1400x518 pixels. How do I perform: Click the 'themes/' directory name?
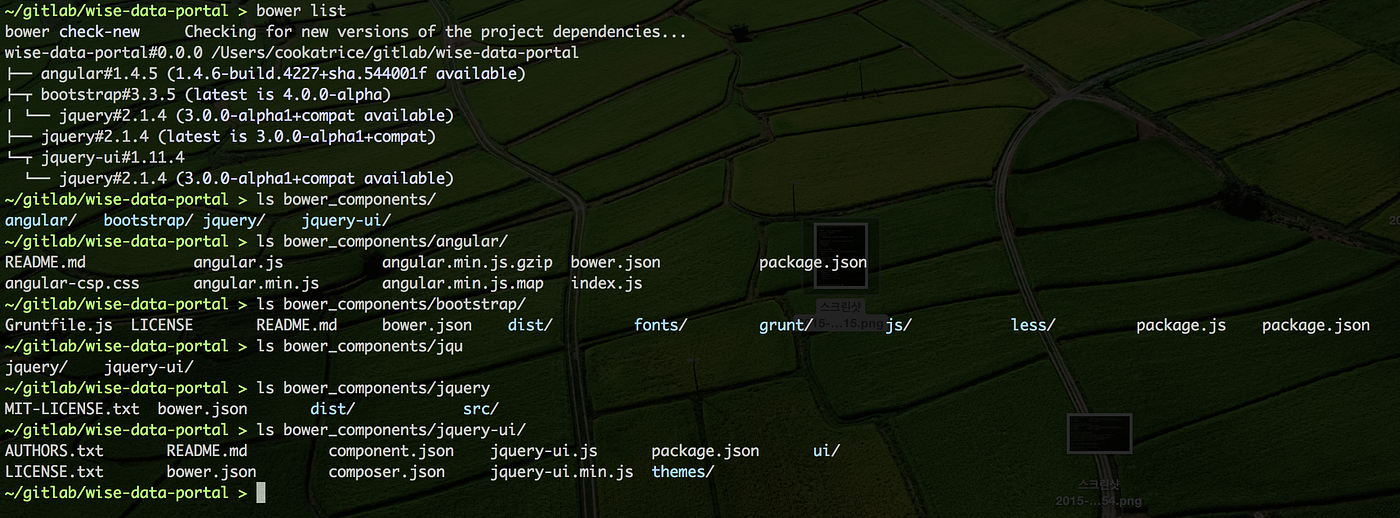click(683, 473)
